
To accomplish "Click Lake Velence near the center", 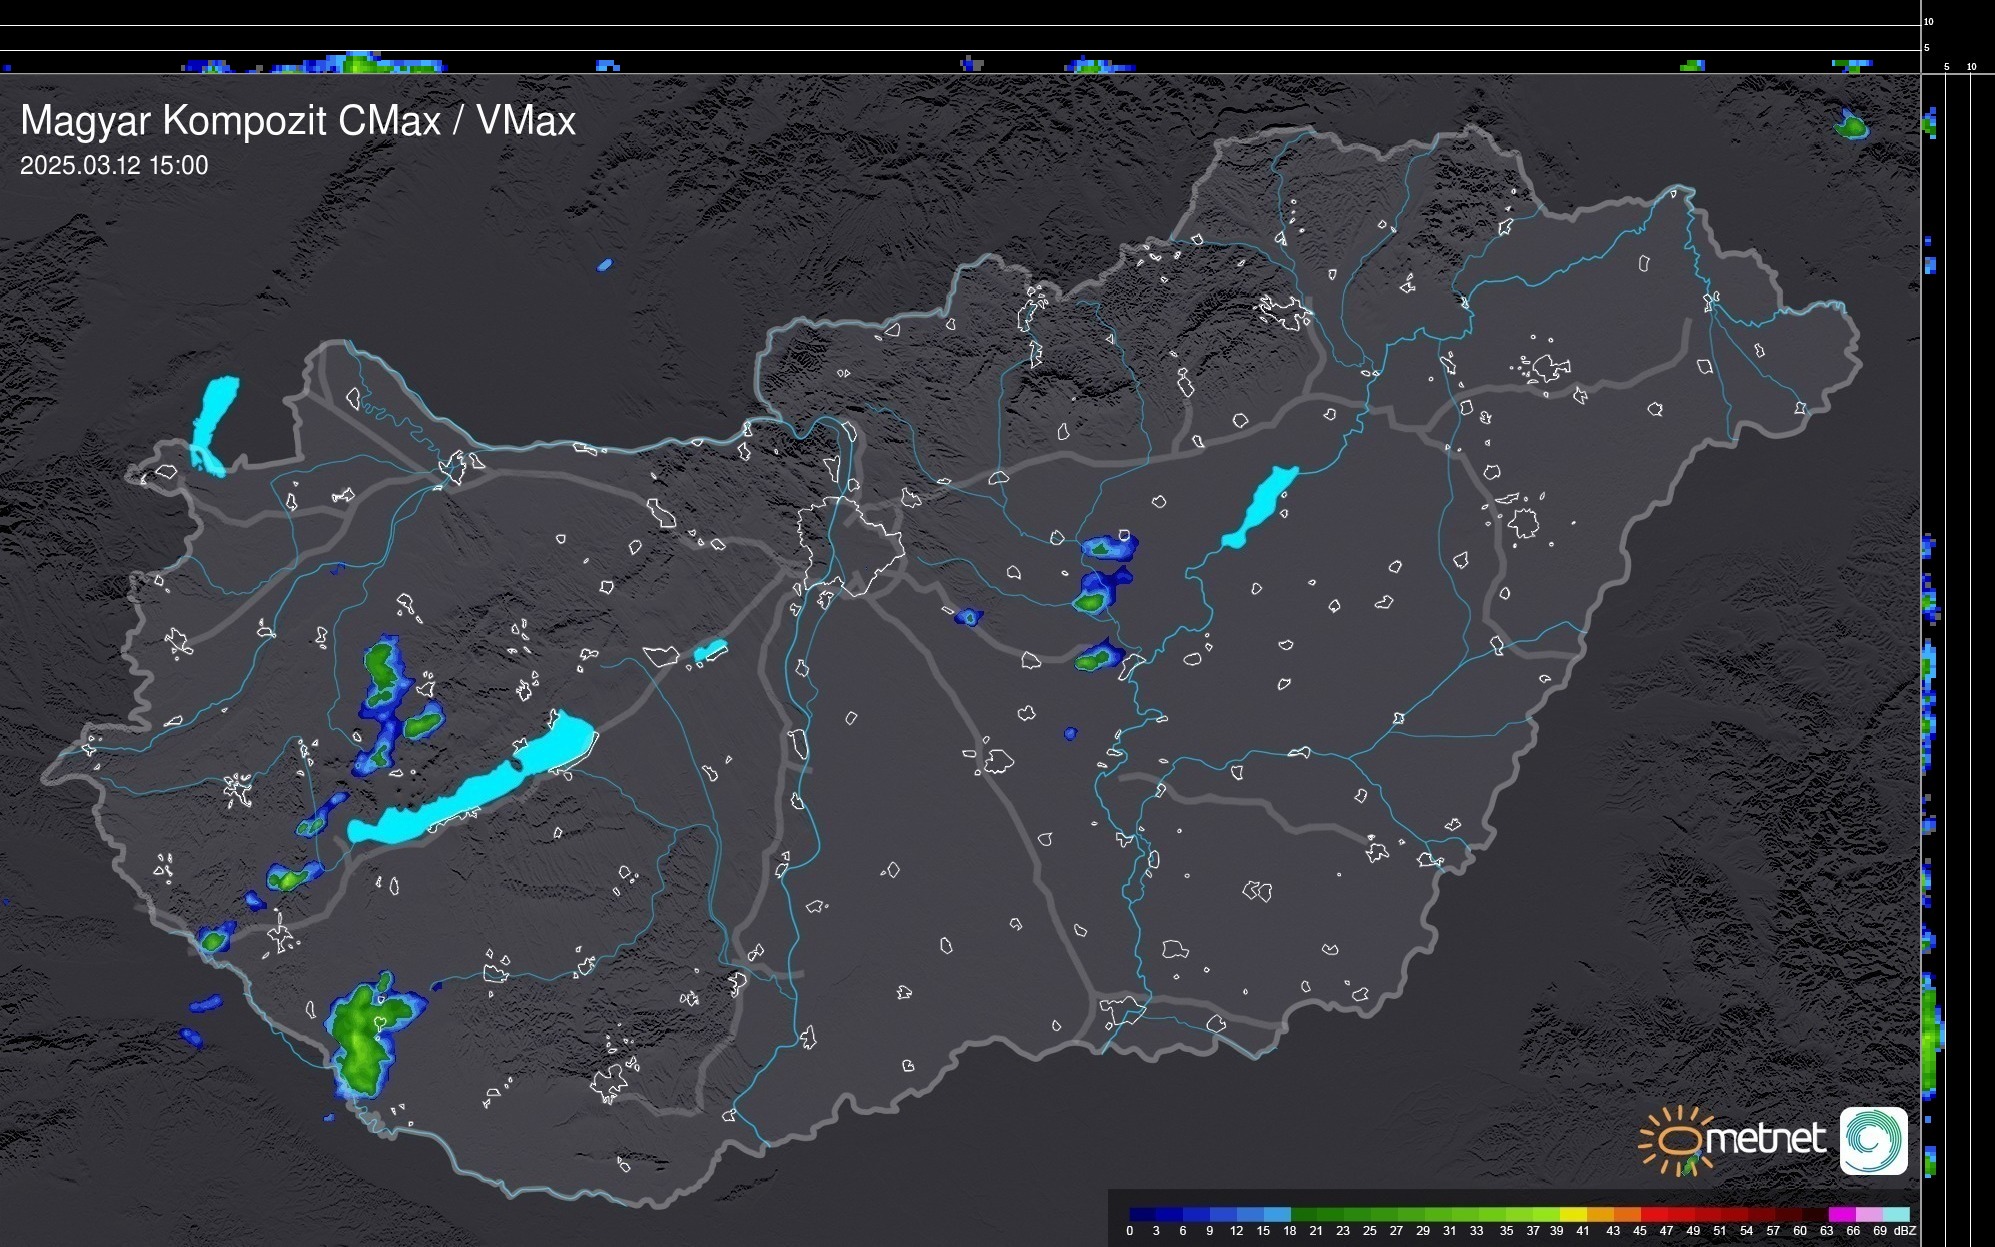I will 710,651.
